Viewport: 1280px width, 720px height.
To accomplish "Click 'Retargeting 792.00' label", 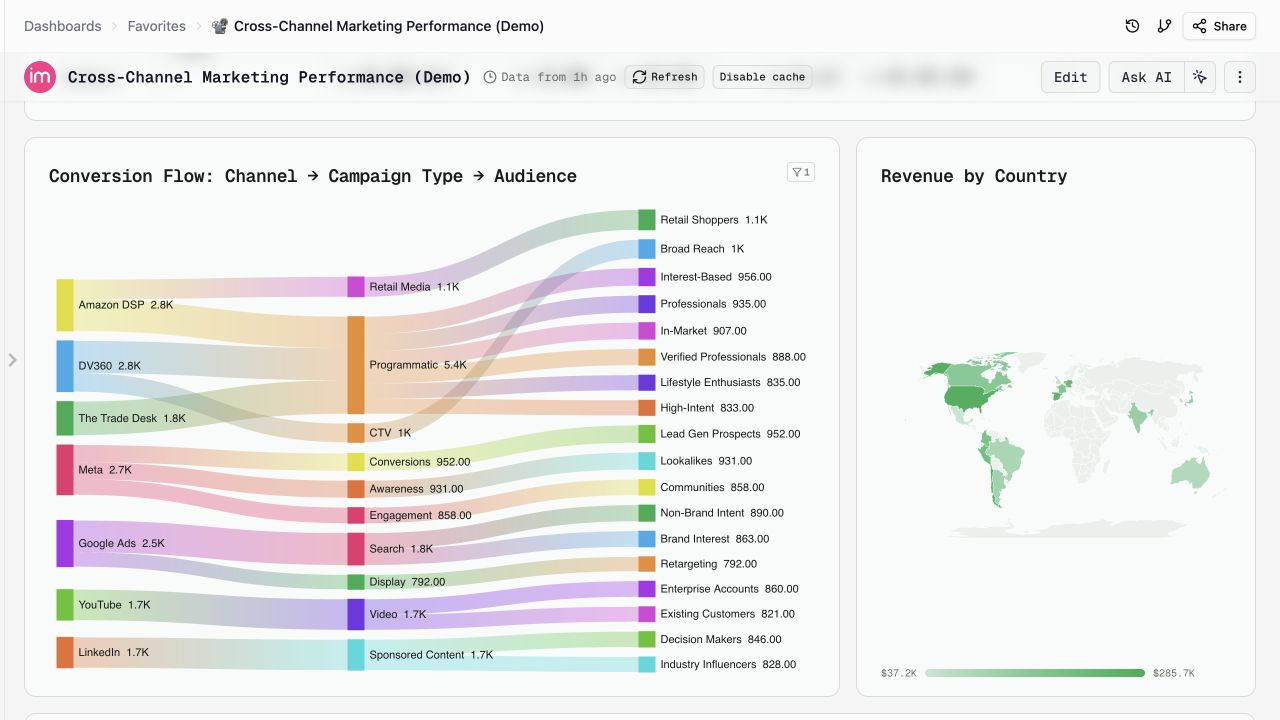I will pyautogui.click(x=708, y=564).
